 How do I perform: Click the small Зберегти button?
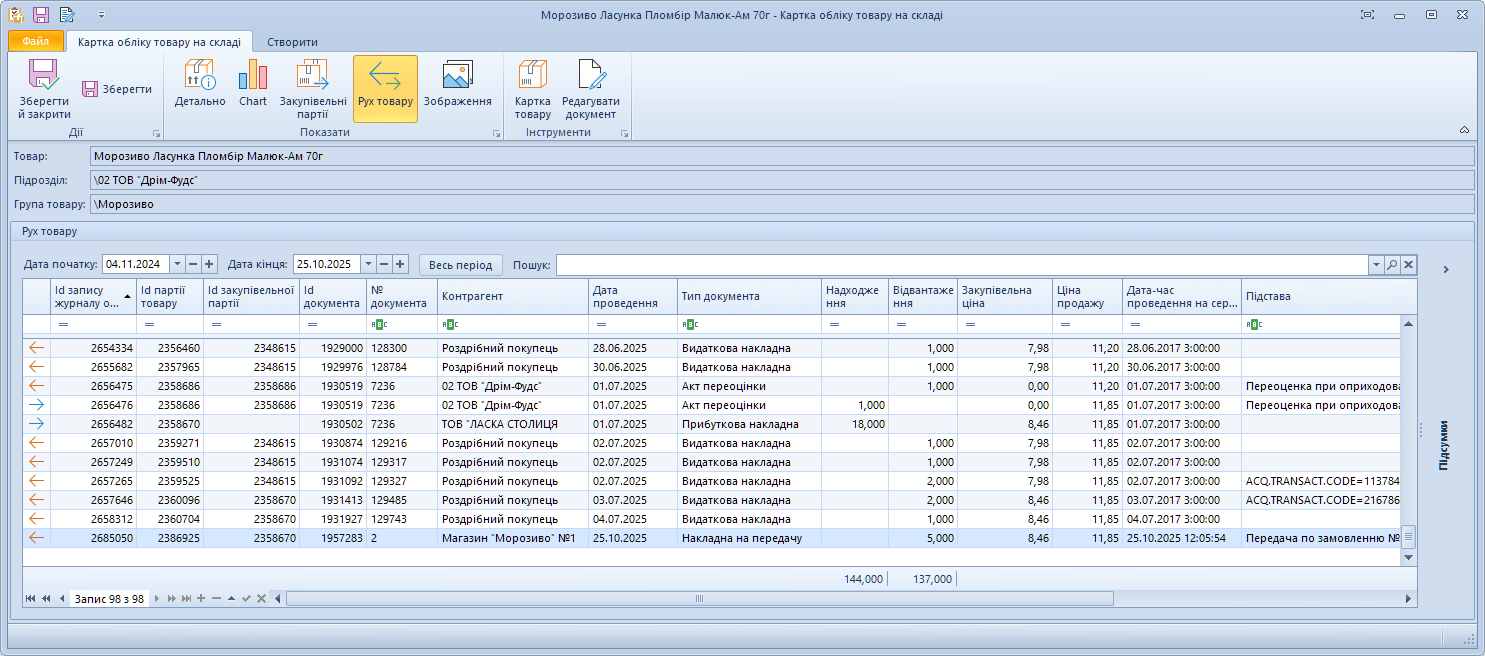coord(117,89)
